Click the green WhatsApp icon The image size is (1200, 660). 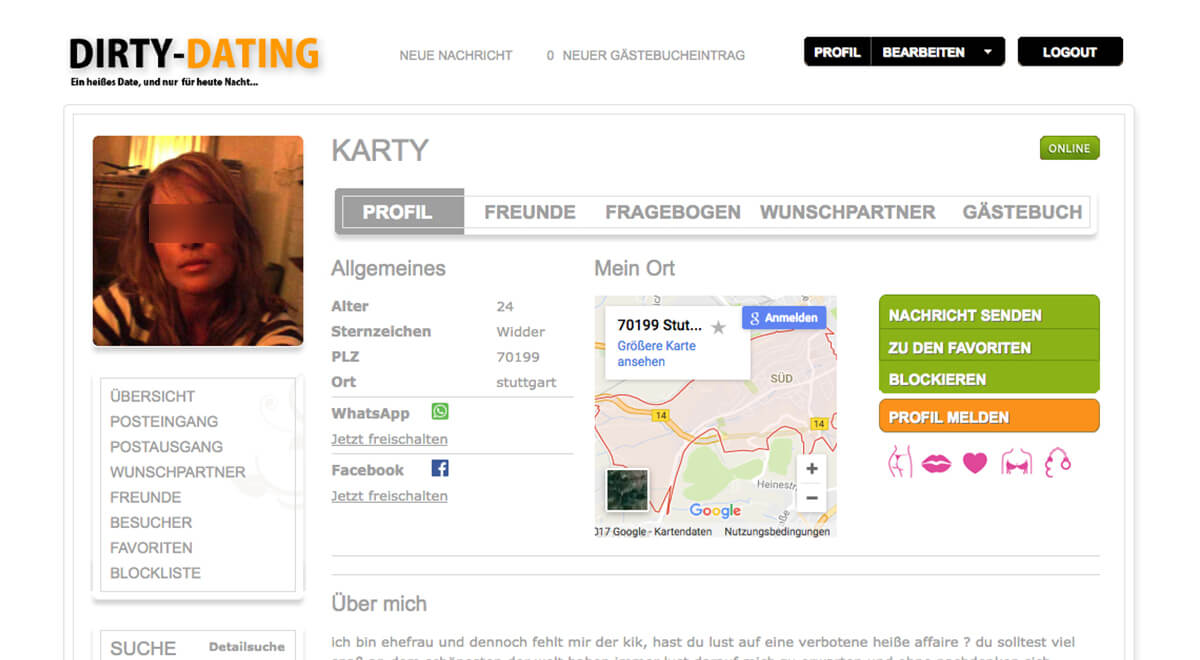pos(440,412)
